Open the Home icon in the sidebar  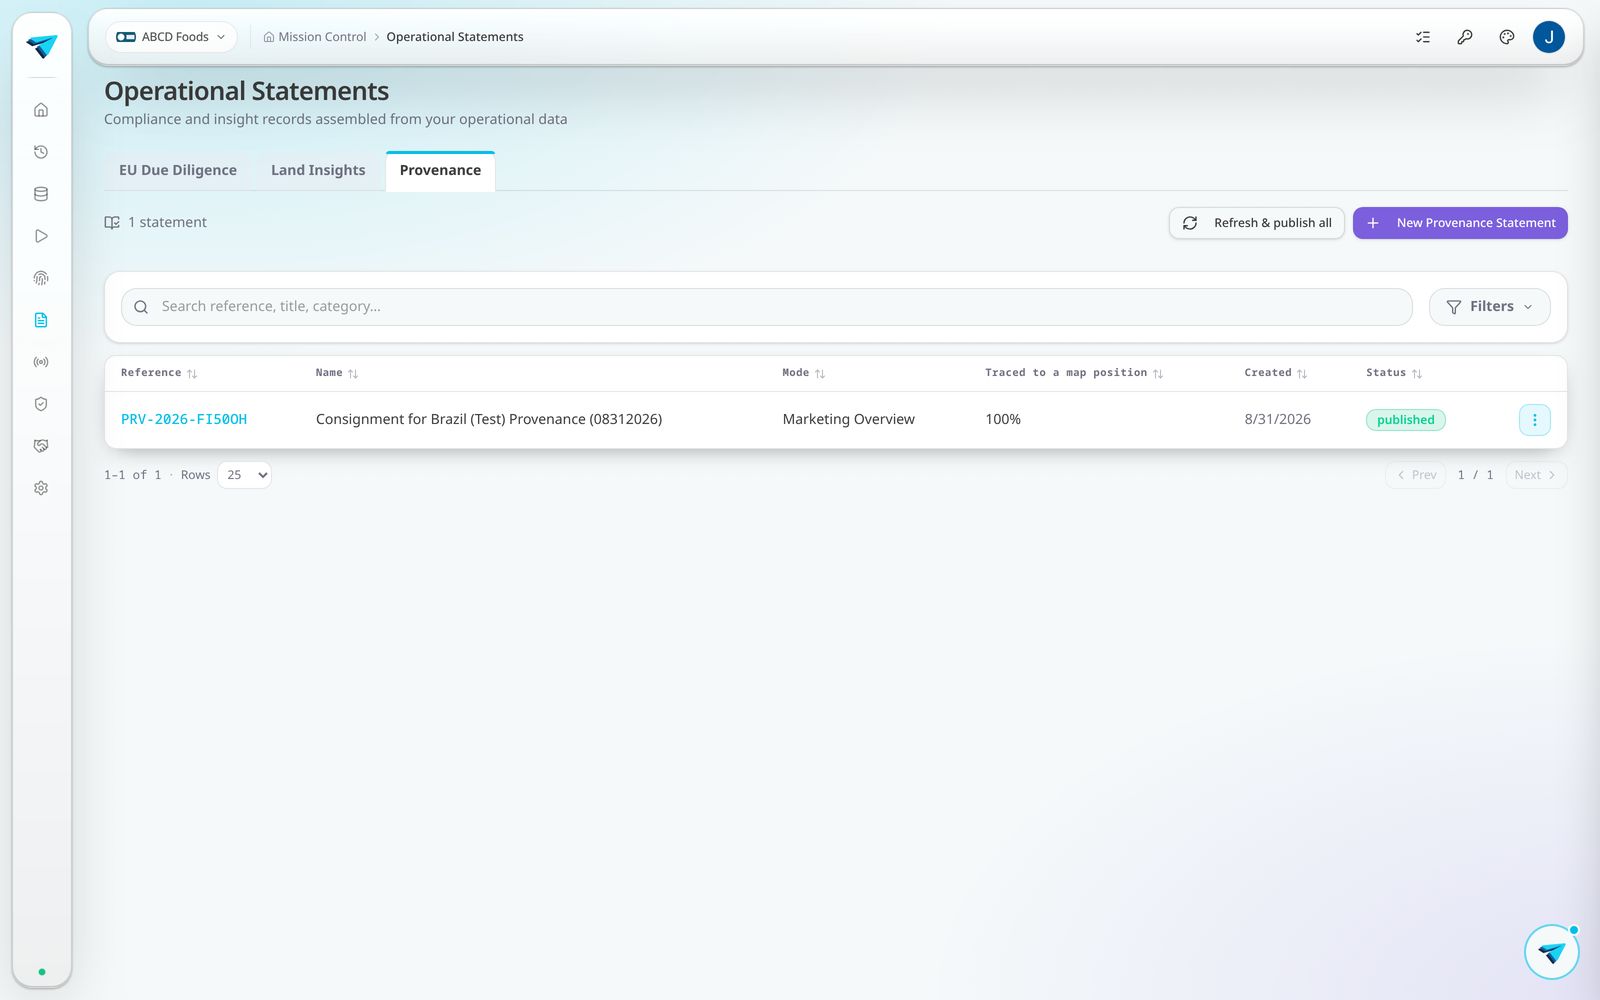pyautogui.click(x=41, y=110)
